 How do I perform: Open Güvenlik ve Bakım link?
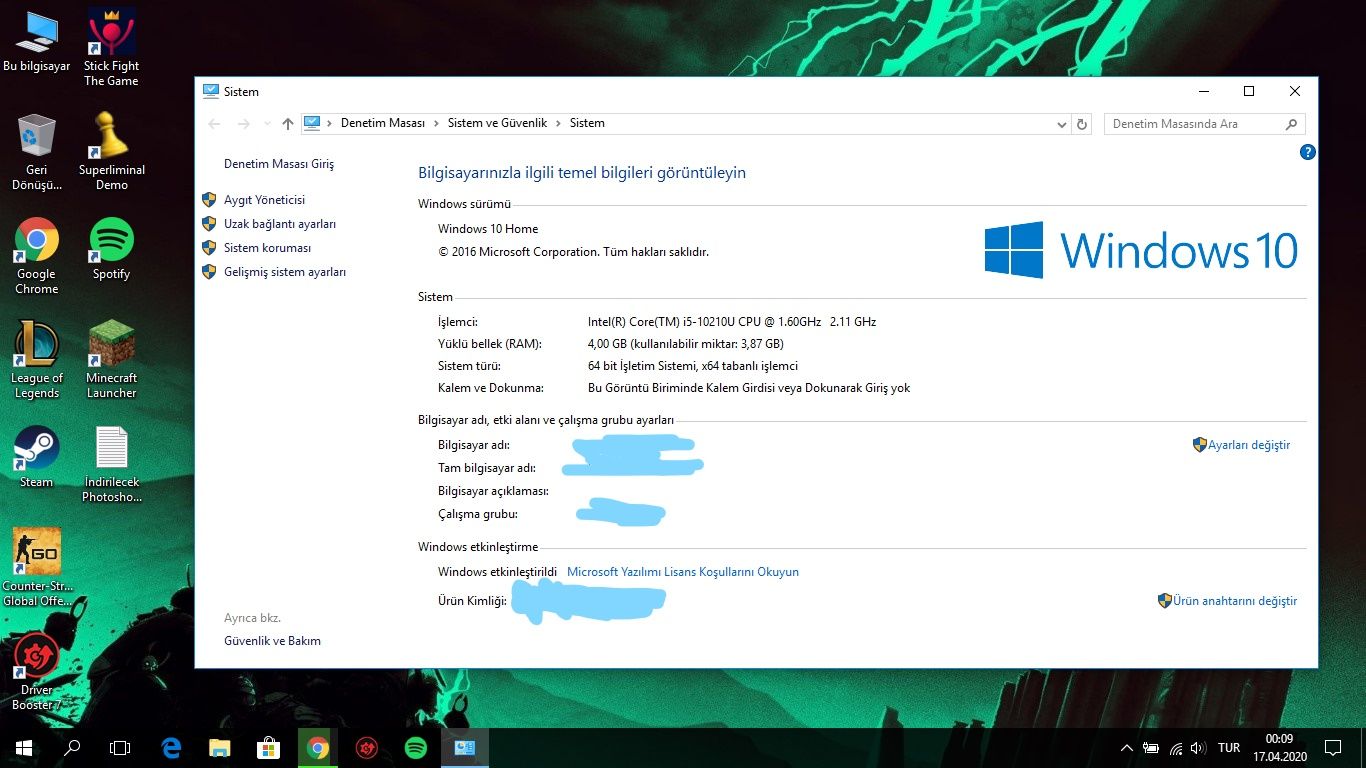(272, 641)
